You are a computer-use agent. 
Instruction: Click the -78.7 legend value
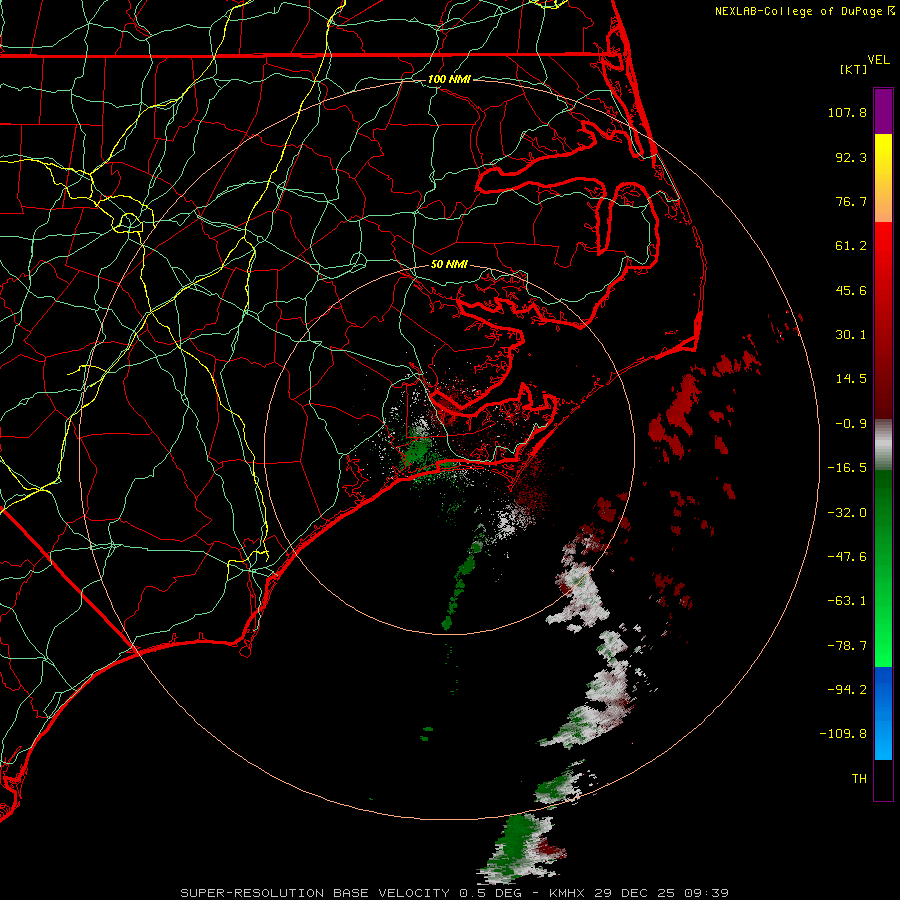[x=847, y=646]
